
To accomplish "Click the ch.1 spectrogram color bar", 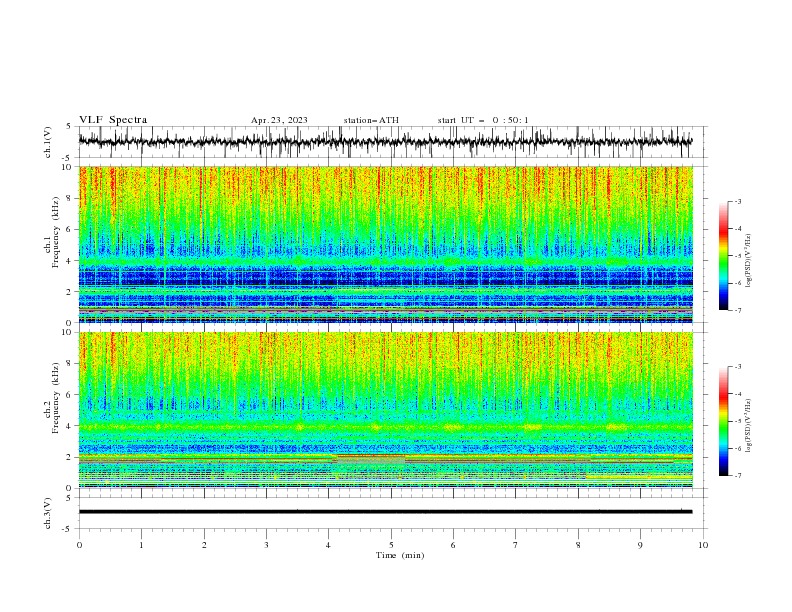I will tap(723, 256).
